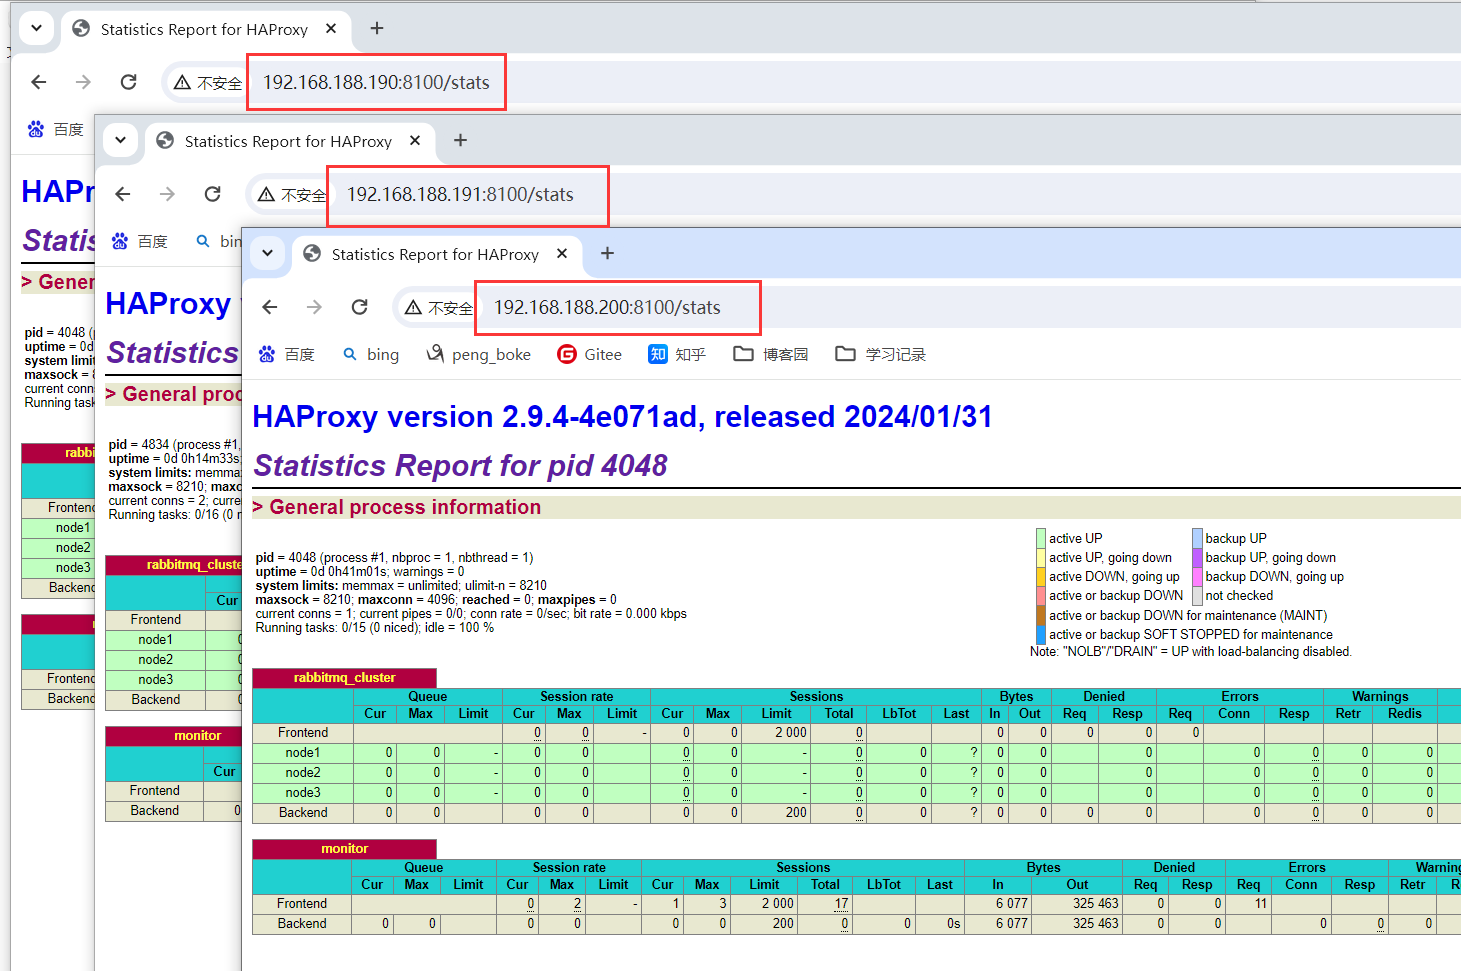Click the not secure warning in 192.168.188.191 window
The height and width of the screenshot is (971, 1461).
pos(291,195)
